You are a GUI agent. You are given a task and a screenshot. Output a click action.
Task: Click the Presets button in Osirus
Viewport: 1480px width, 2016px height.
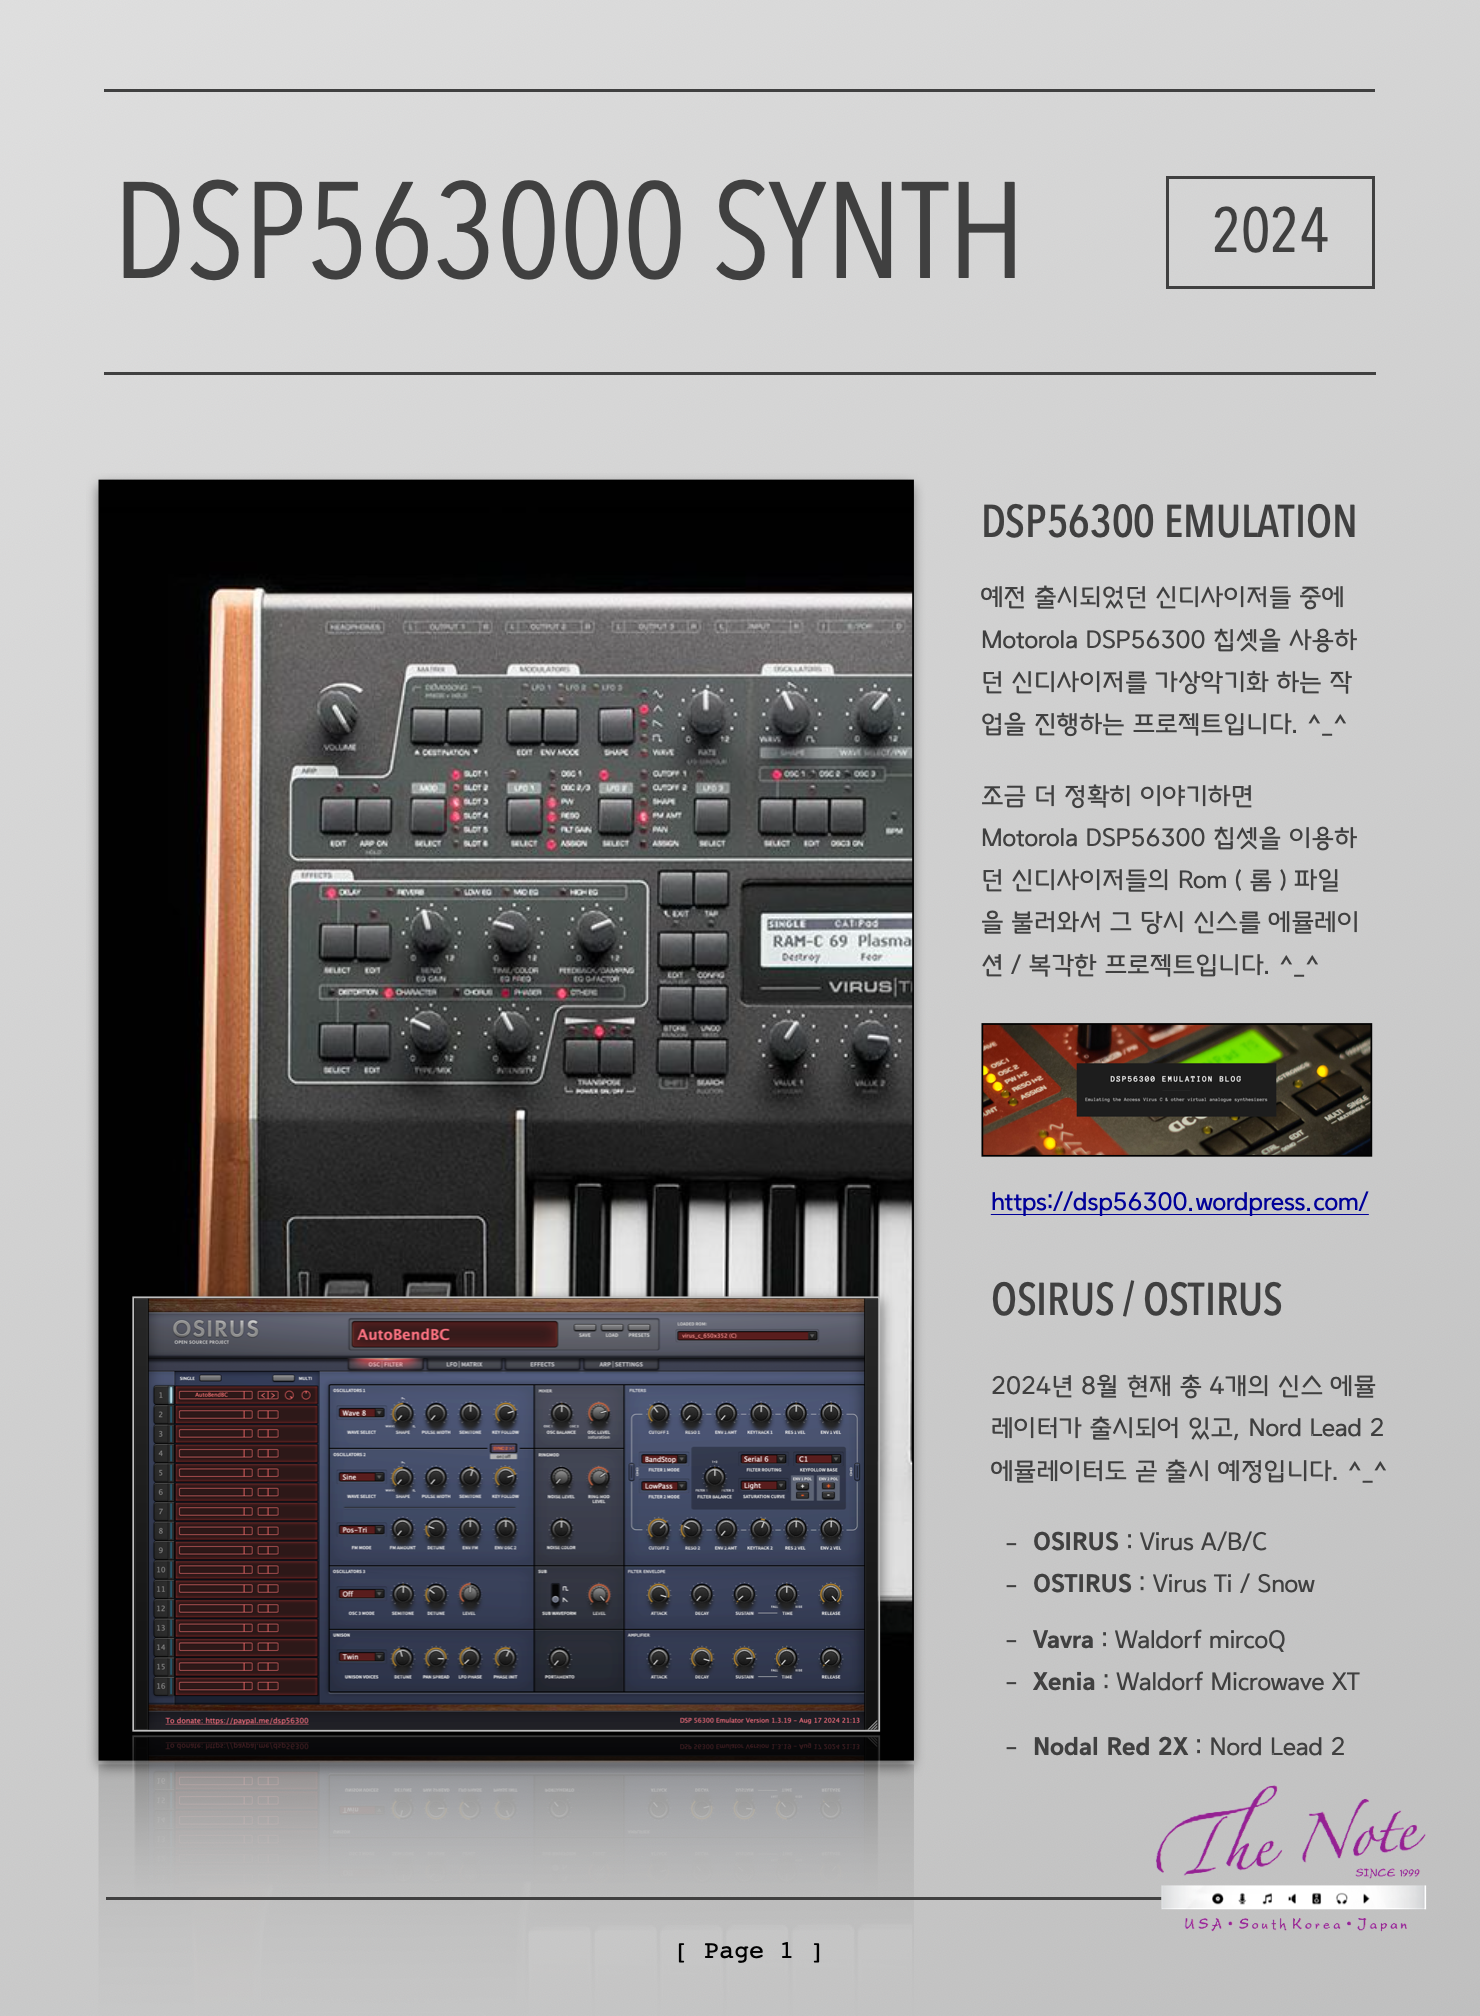click(639, 1328)
